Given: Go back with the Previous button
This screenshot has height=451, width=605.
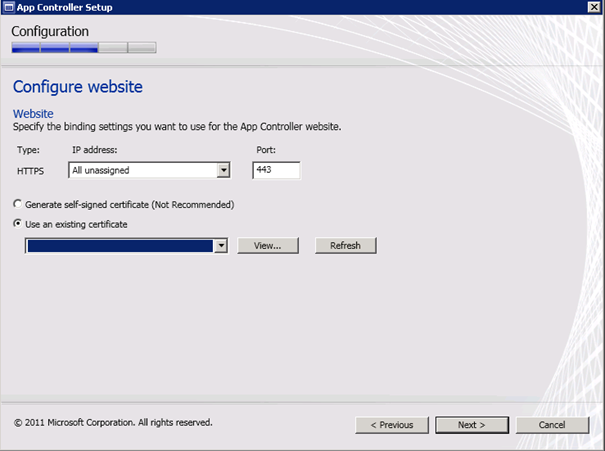Looking at the screenshot, I should (392, 425).
